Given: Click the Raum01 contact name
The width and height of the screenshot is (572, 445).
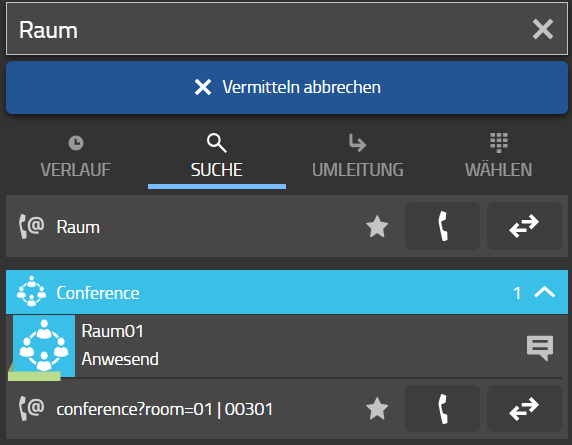Looking at the screenshot, I should point(112,331).
